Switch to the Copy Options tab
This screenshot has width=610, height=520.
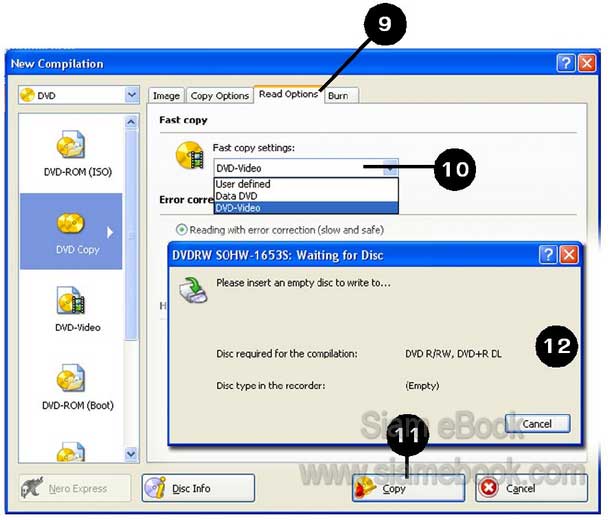click(x=219, y=96)
